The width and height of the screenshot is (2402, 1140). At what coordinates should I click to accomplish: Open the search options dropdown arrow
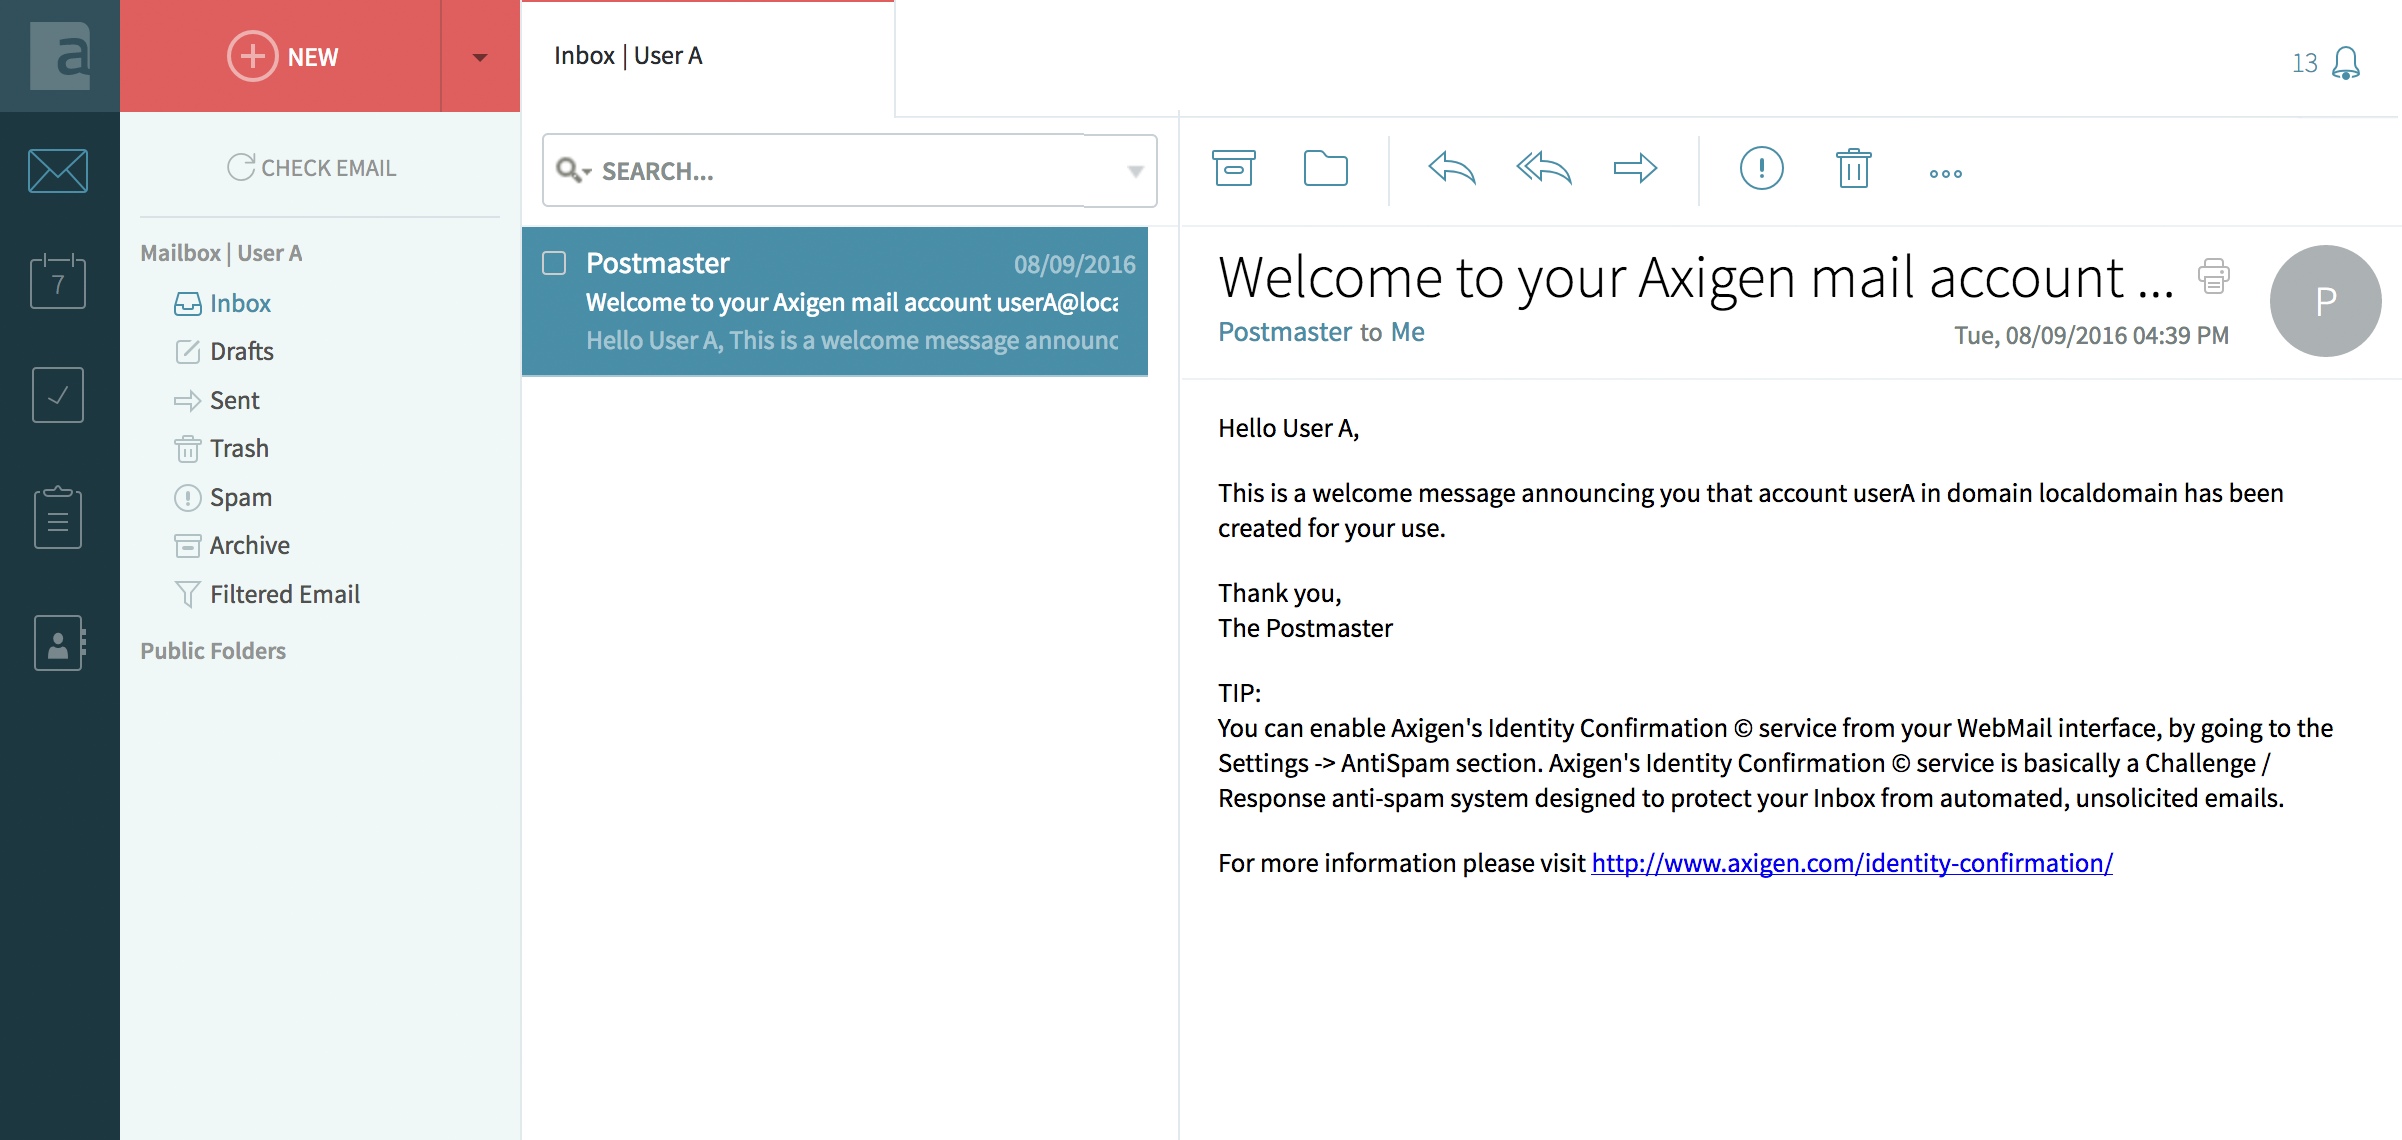point(1135,171)
